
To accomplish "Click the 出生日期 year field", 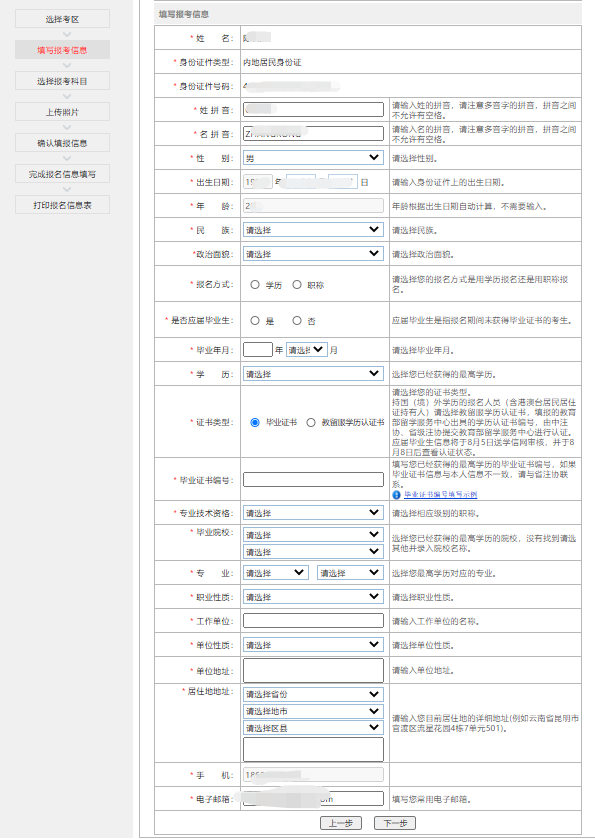I will (258, 182).
